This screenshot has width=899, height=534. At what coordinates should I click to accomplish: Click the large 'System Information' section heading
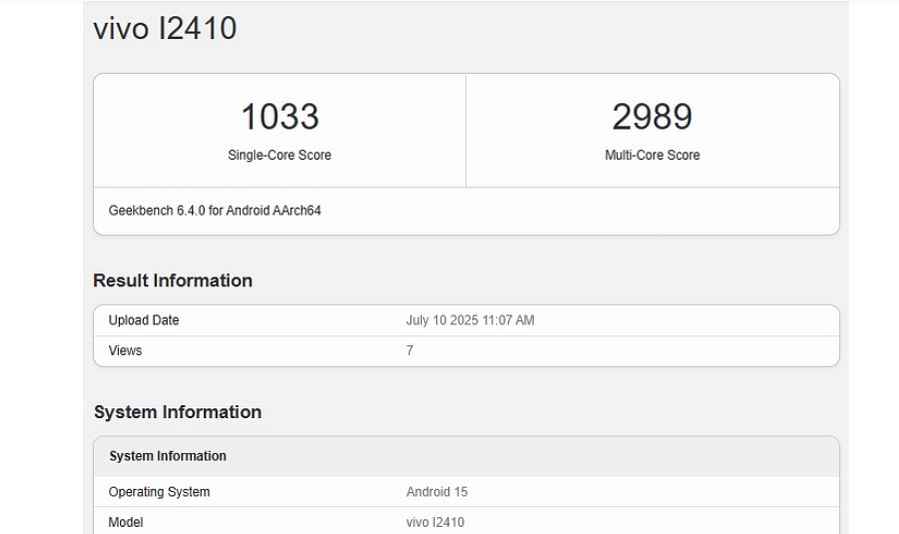point(178,412)
